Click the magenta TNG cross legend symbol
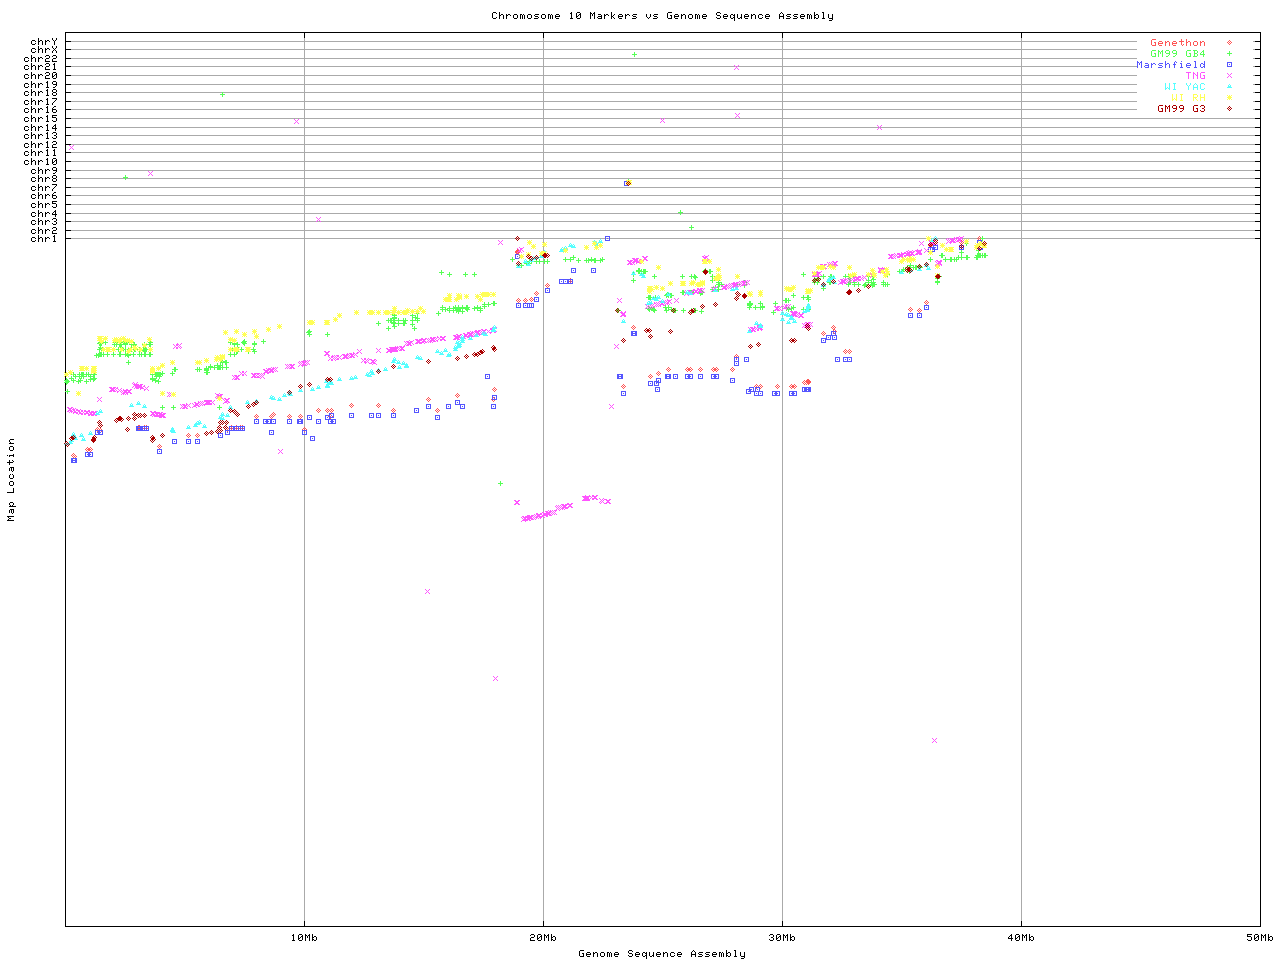1280x960 pixels. click(x=1229, y=76)
